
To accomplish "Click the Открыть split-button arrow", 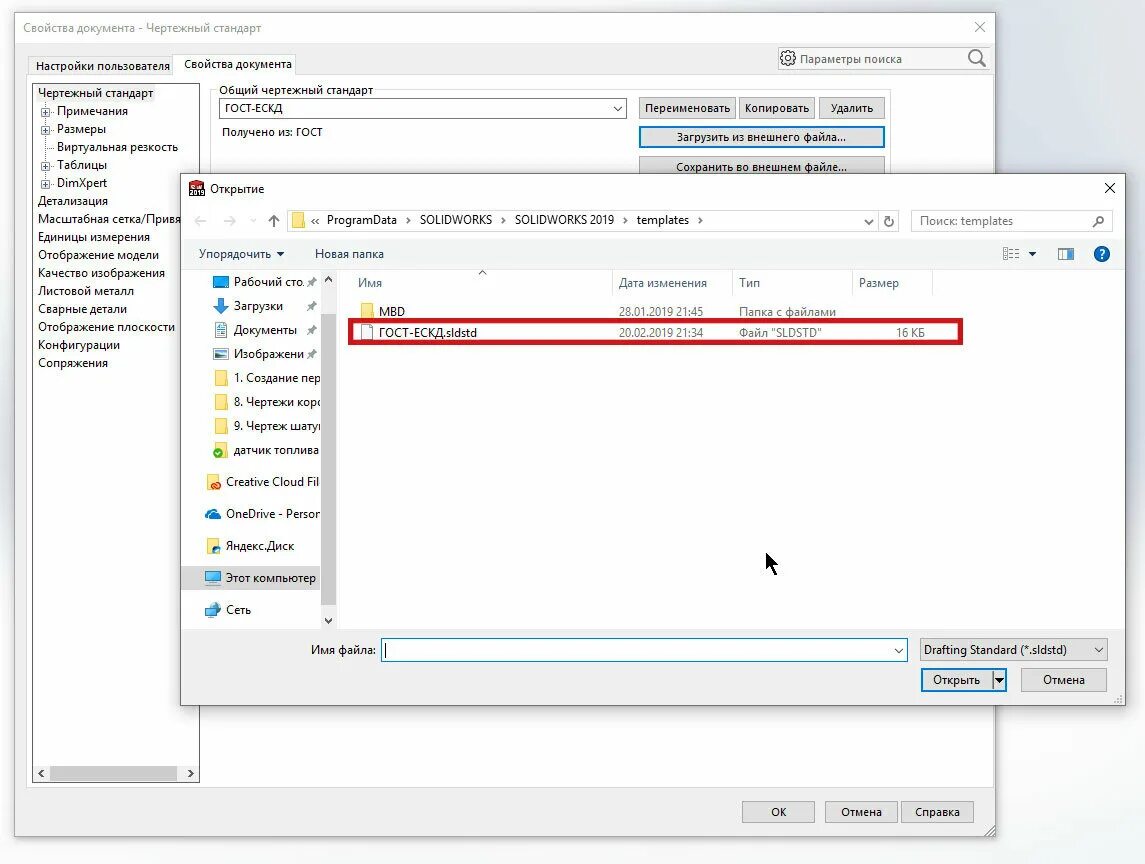I will pyautogui.click(x=999, y=680).
